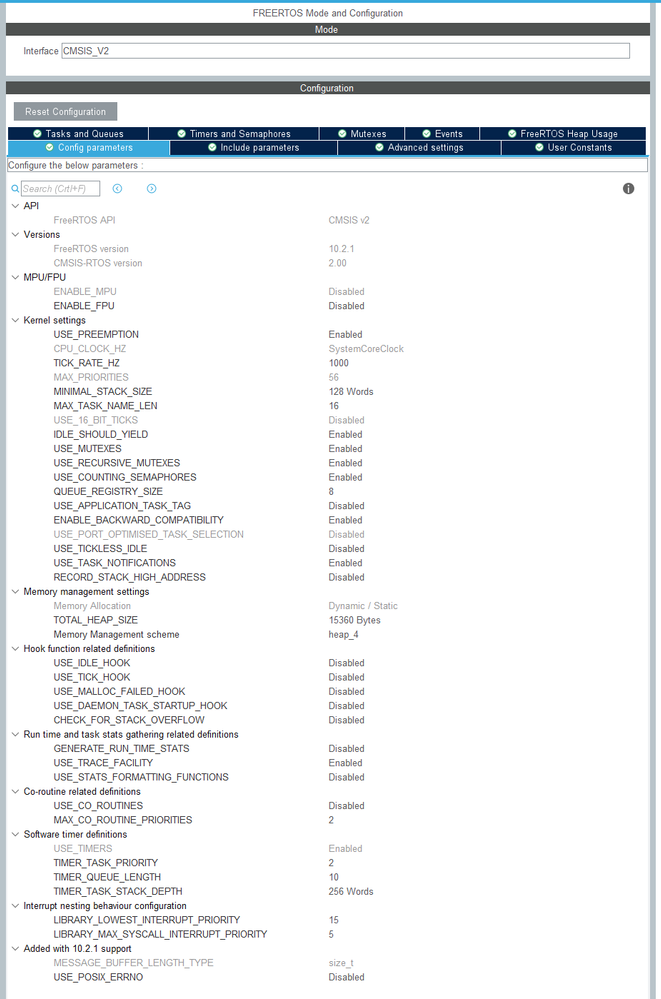Edit MAX_TASK_NAME_LEN value 16

click(x=333, y=406)
